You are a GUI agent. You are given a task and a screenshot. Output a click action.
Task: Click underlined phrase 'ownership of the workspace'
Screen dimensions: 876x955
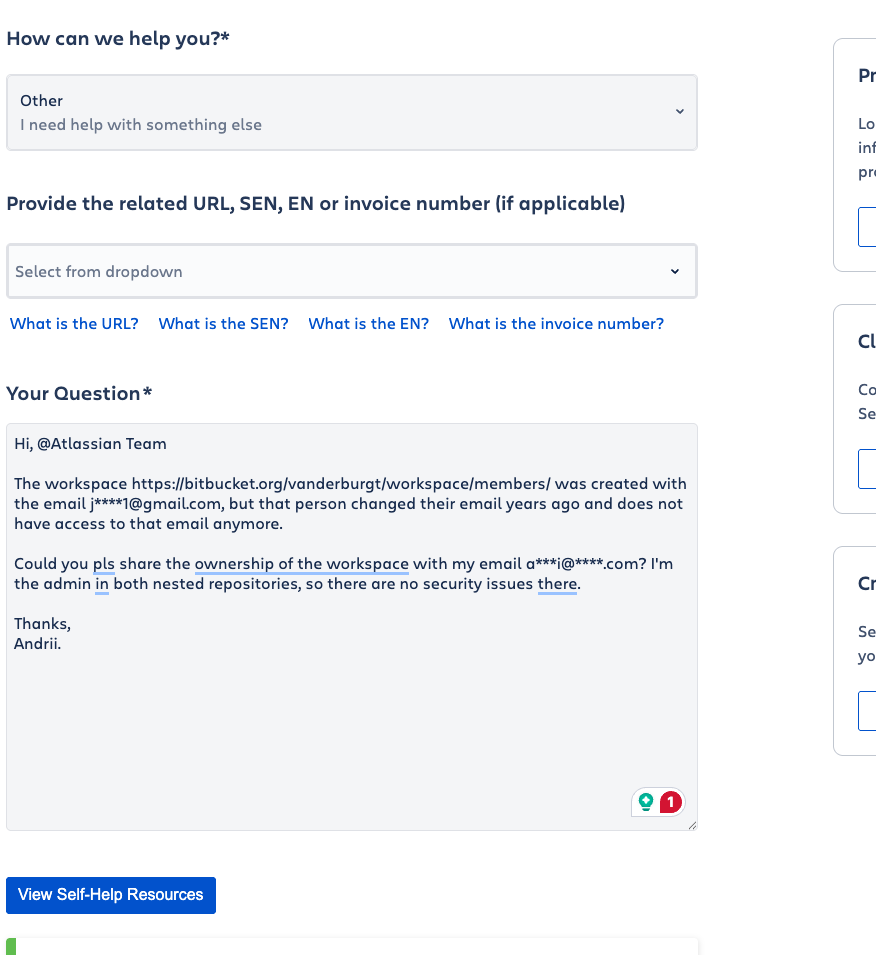[302, 564]
